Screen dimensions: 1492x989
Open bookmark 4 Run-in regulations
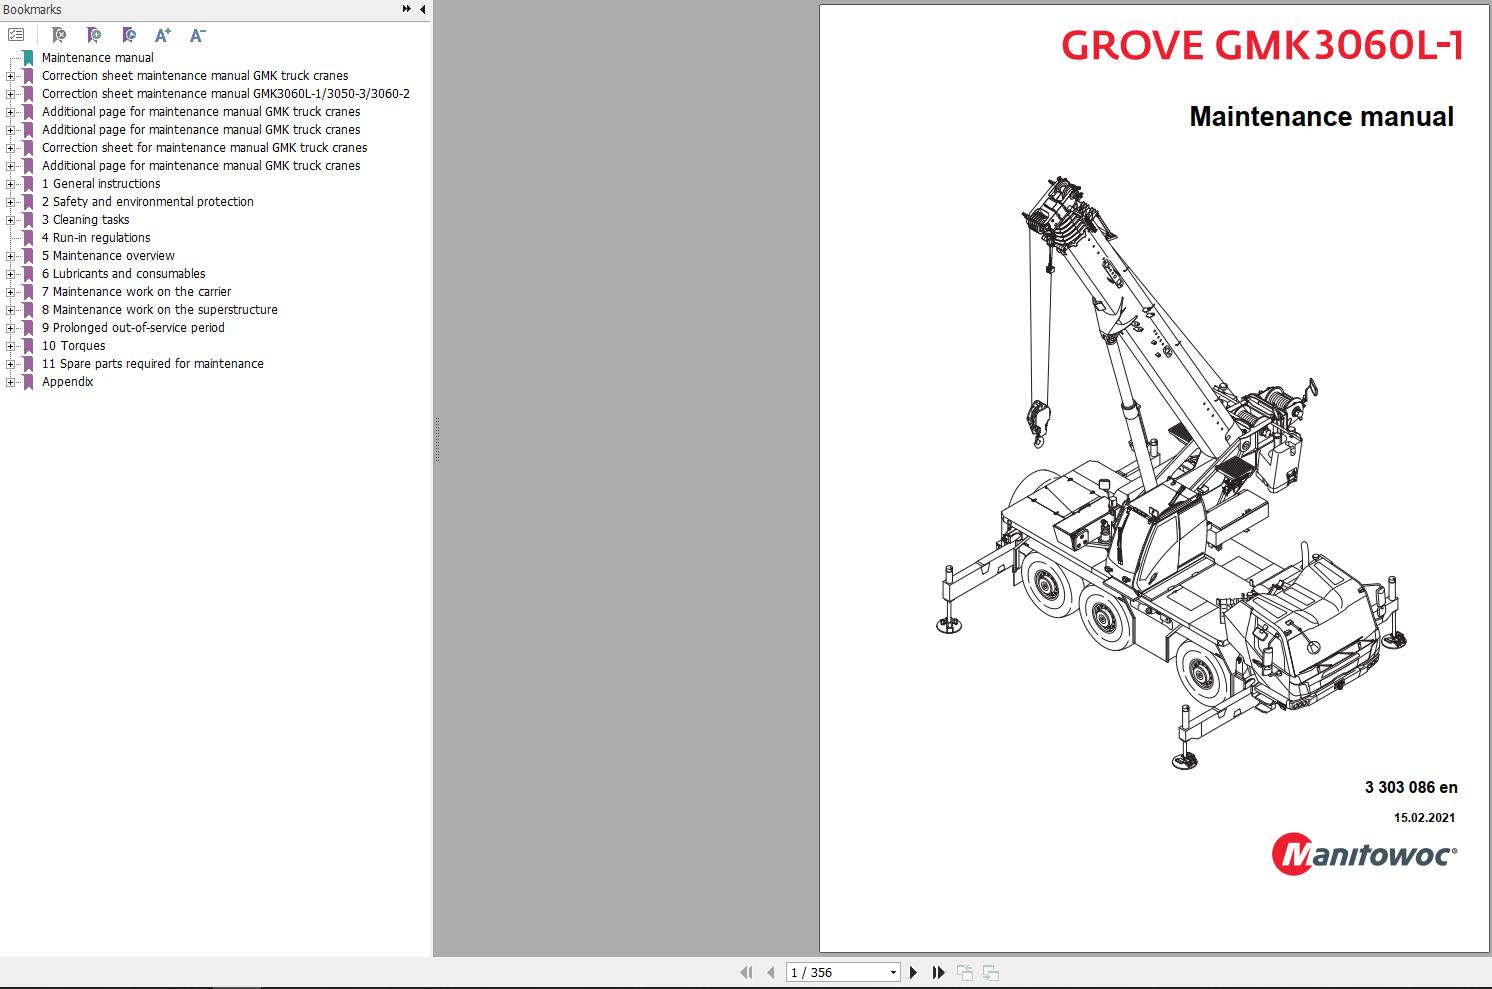(96, 238)
